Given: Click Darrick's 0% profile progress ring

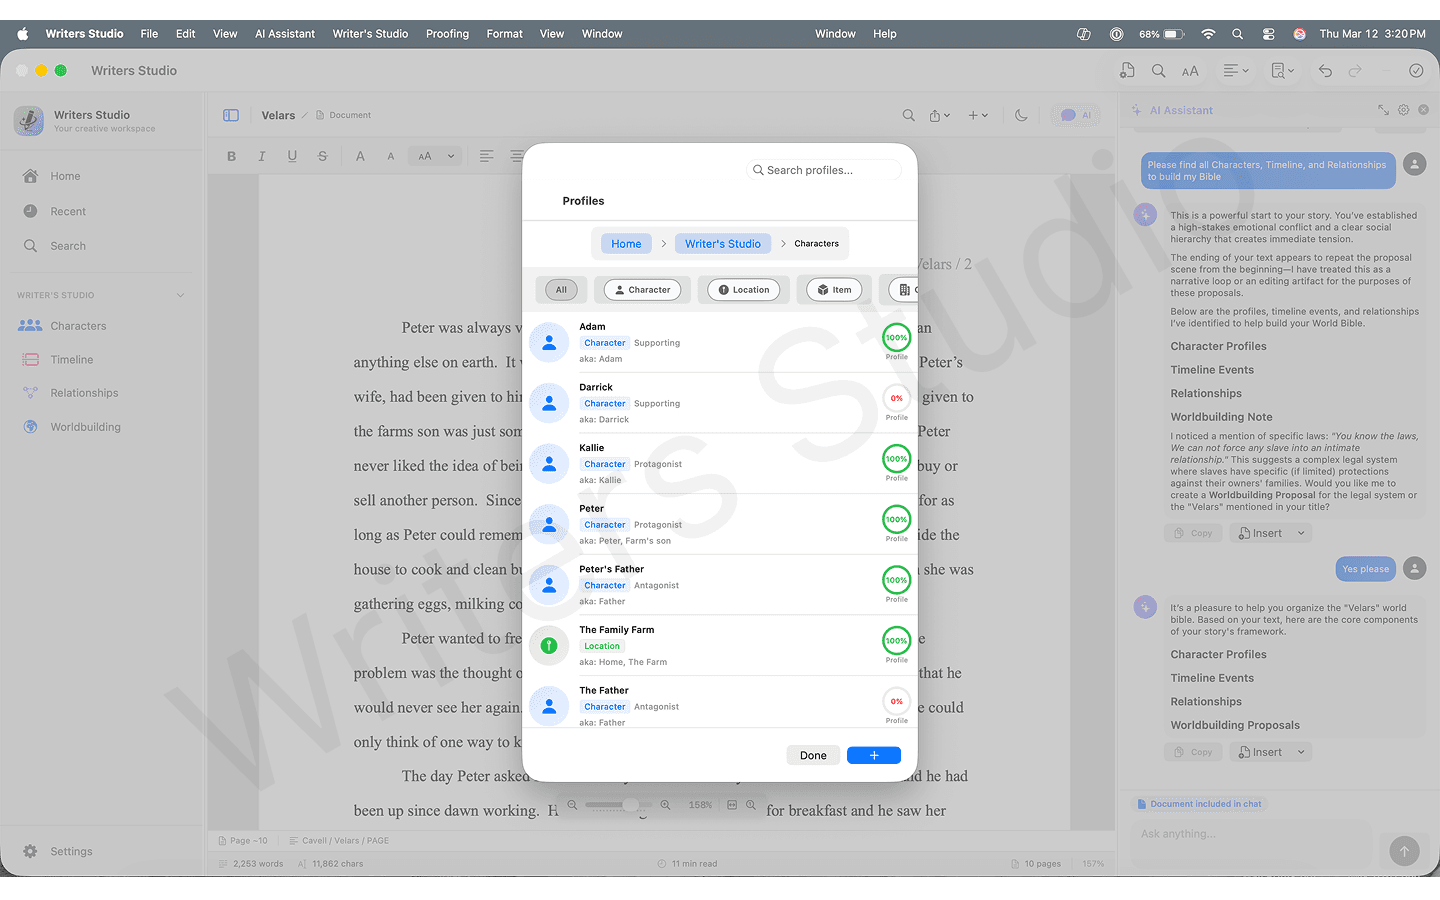Looking at the screenshot, I should click(x=897, y=398).
